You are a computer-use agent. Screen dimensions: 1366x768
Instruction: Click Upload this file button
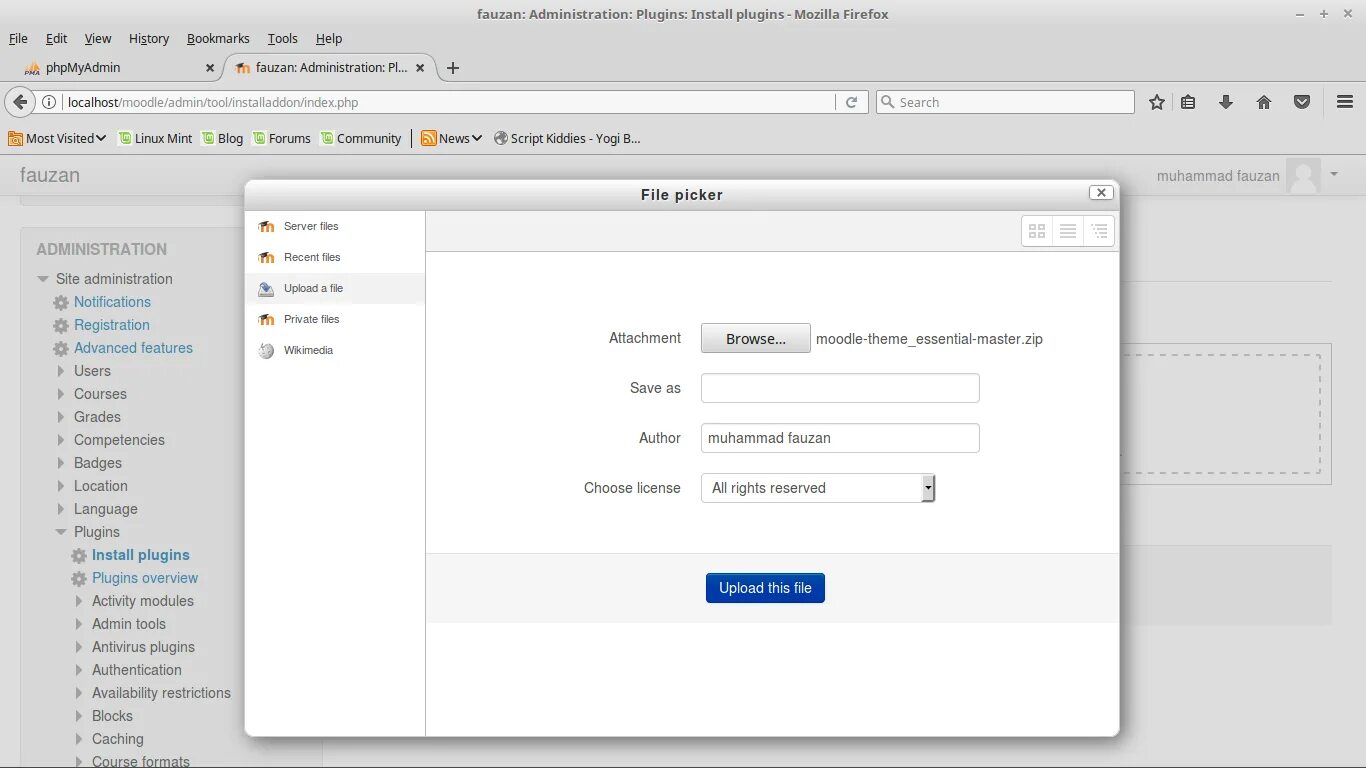pyautogui.click(x=765, y=588)
